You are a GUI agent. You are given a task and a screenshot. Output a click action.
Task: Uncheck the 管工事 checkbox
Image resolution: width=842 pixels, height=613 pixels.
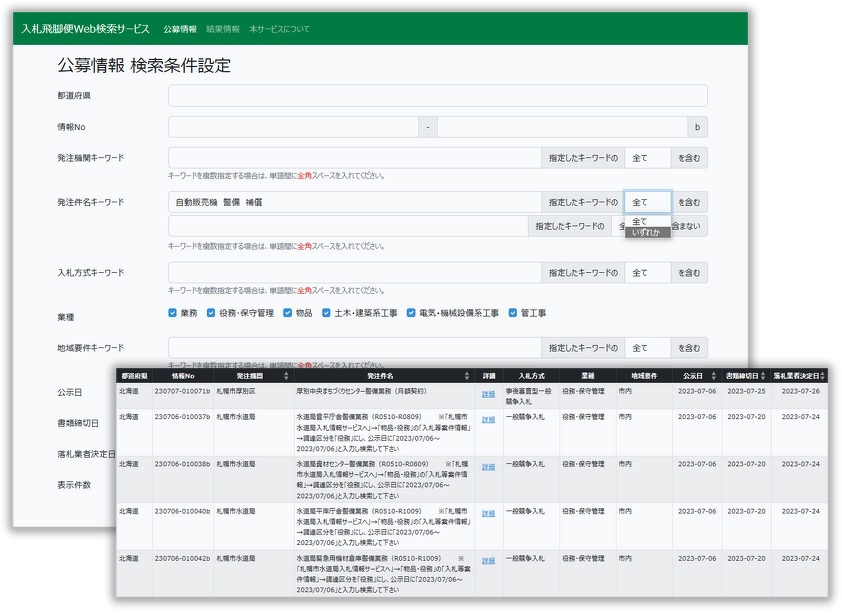coord(513,313)
